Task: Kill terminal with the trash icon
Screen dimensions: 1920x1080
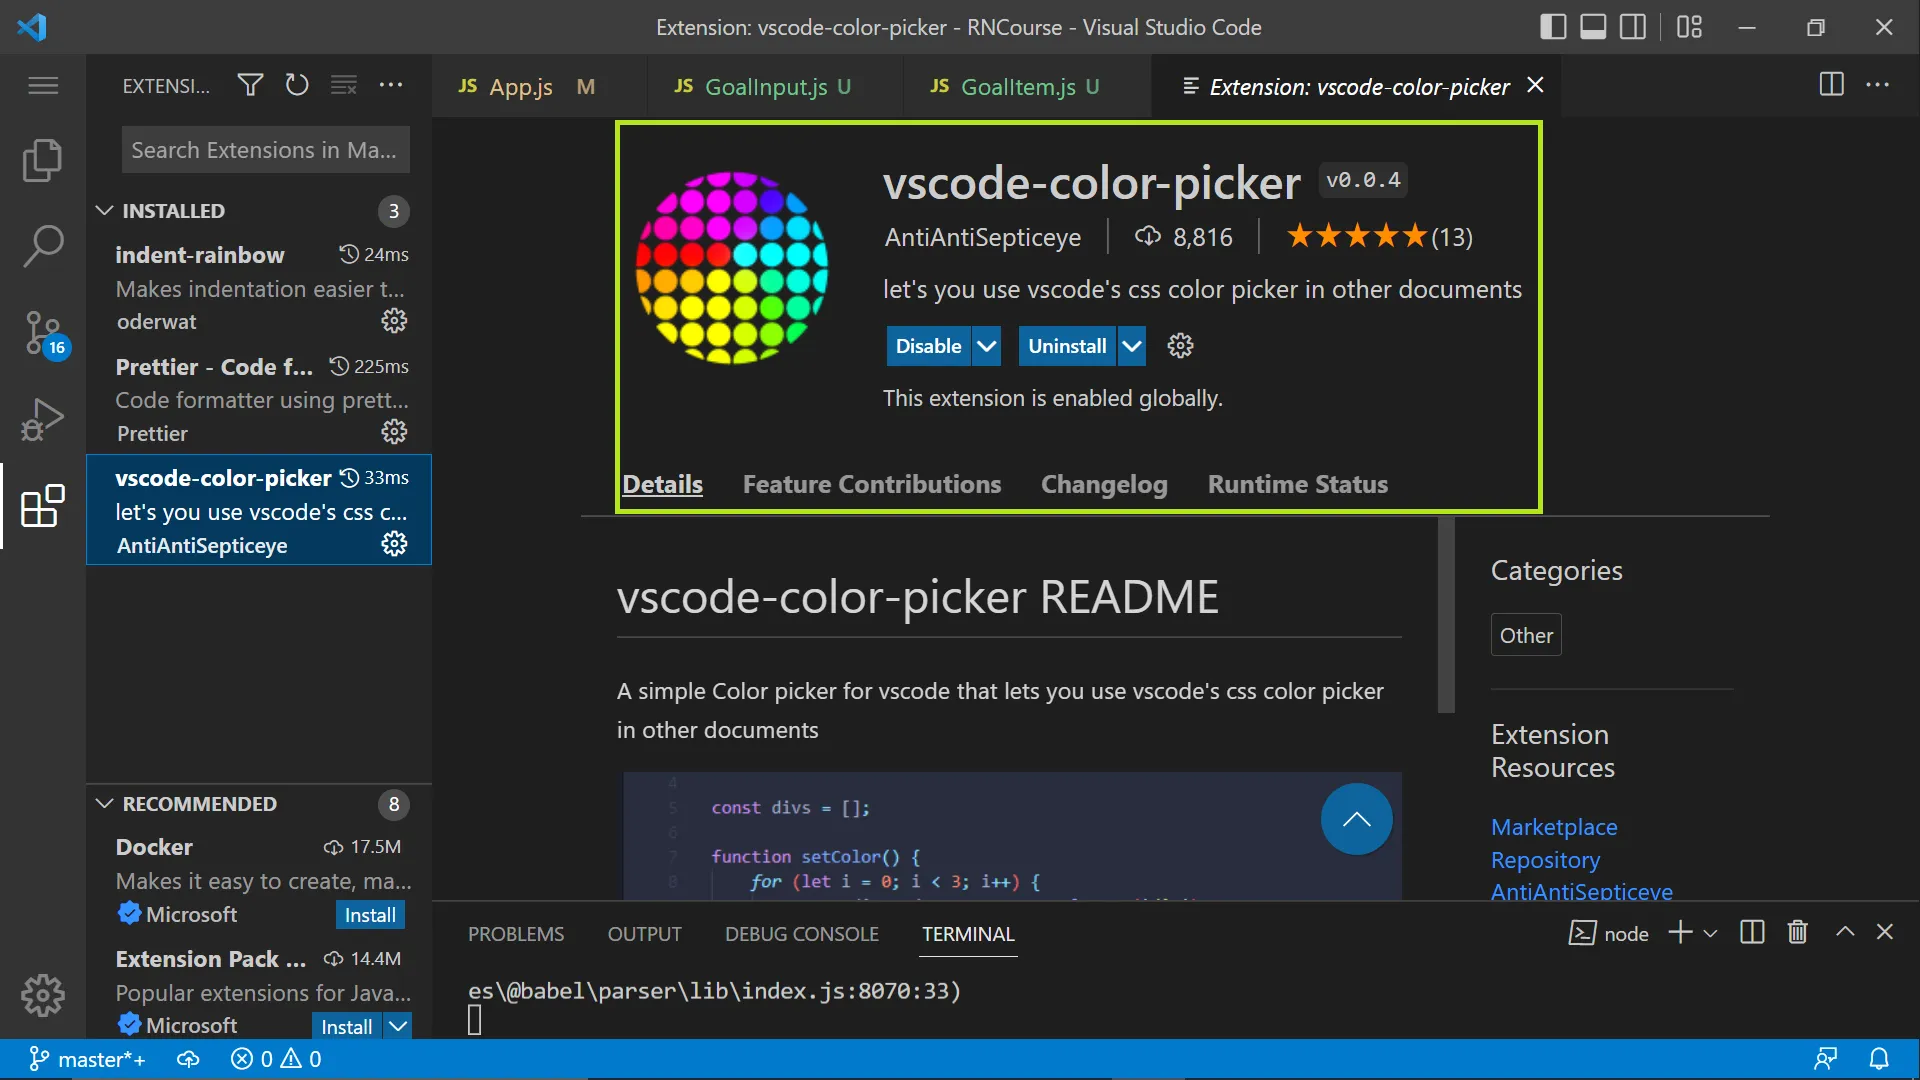Action: pos(1797,933)
